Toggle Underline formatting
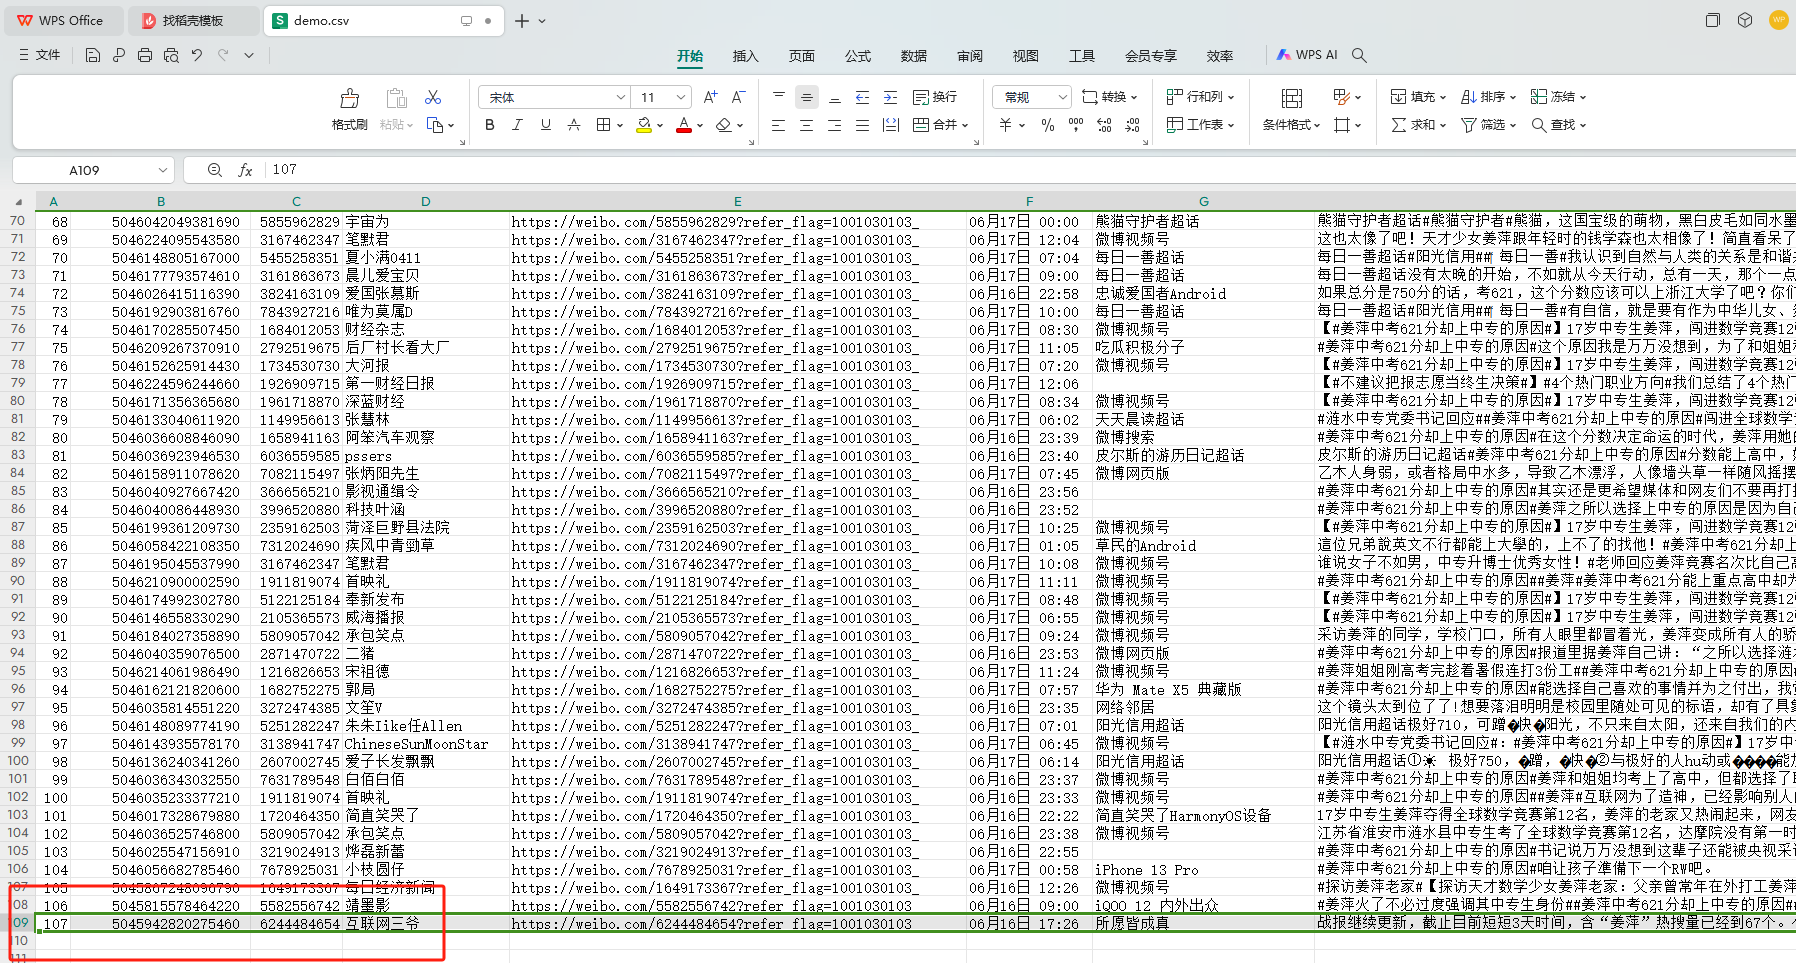1796x963 pixels. [x=545, y=125]
